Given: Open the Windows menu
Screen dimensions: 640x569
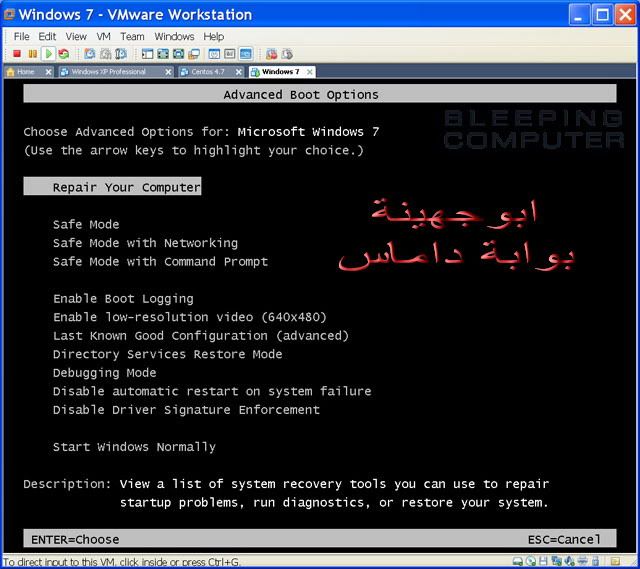Looking at the screenshot, I should (174, 36).
